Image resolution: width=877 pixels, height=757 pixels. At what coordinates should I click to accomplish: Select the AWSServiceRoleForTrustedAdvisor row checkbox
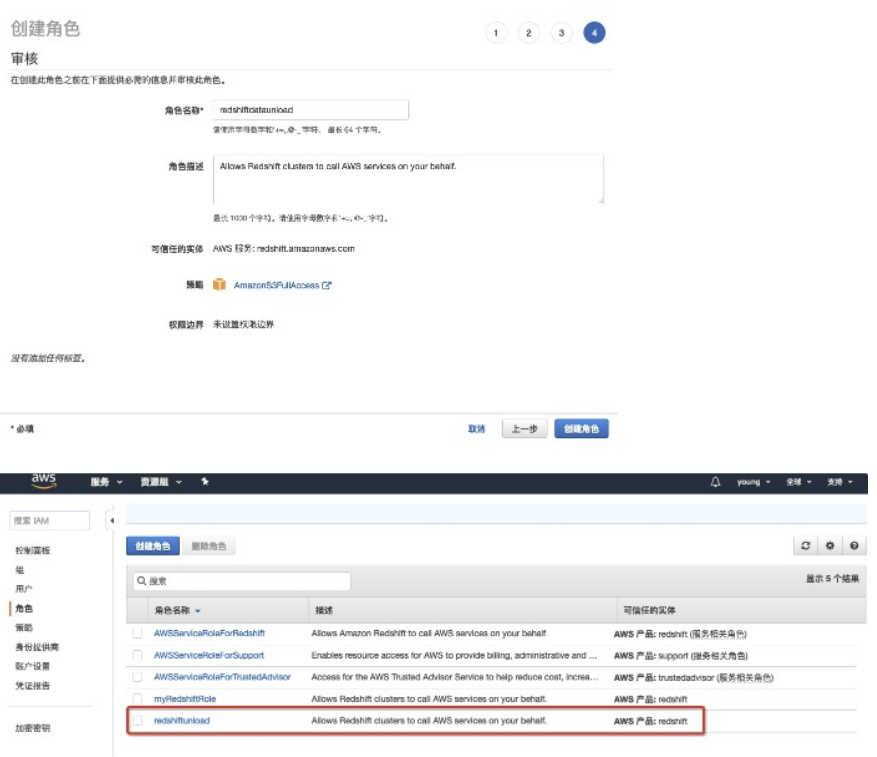tap(137, 677)
